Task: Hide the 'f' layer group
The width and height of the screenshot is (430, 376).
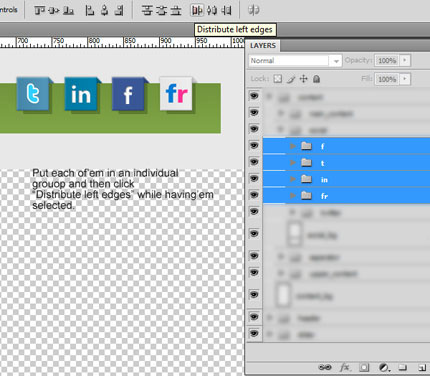Action: tap(254, 146)
